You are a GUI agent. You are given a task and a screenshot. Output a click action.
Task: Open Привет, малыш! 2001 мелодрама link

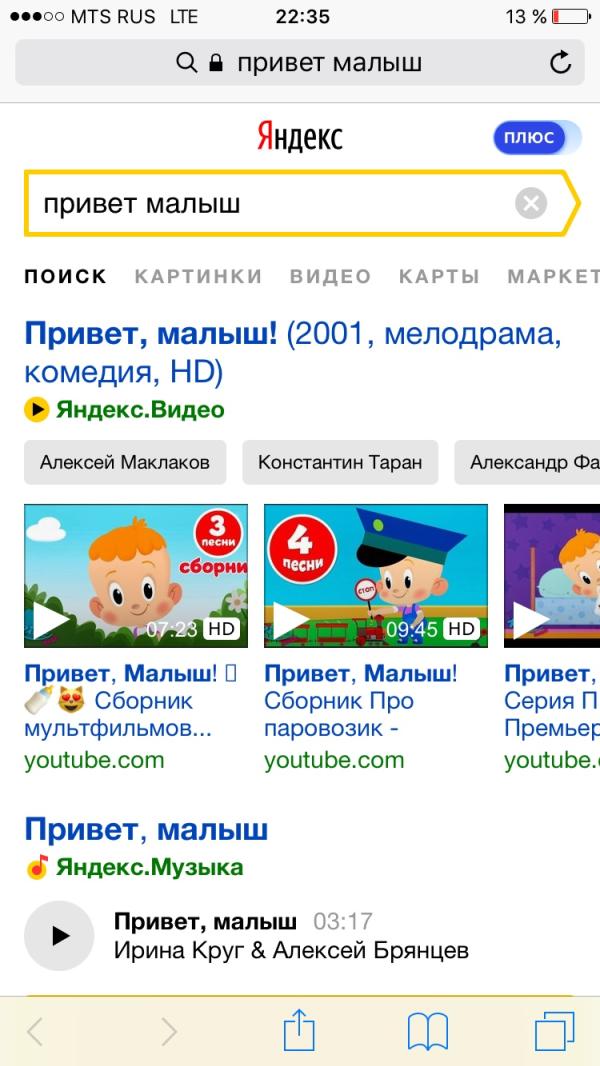(x=293, y=354)
